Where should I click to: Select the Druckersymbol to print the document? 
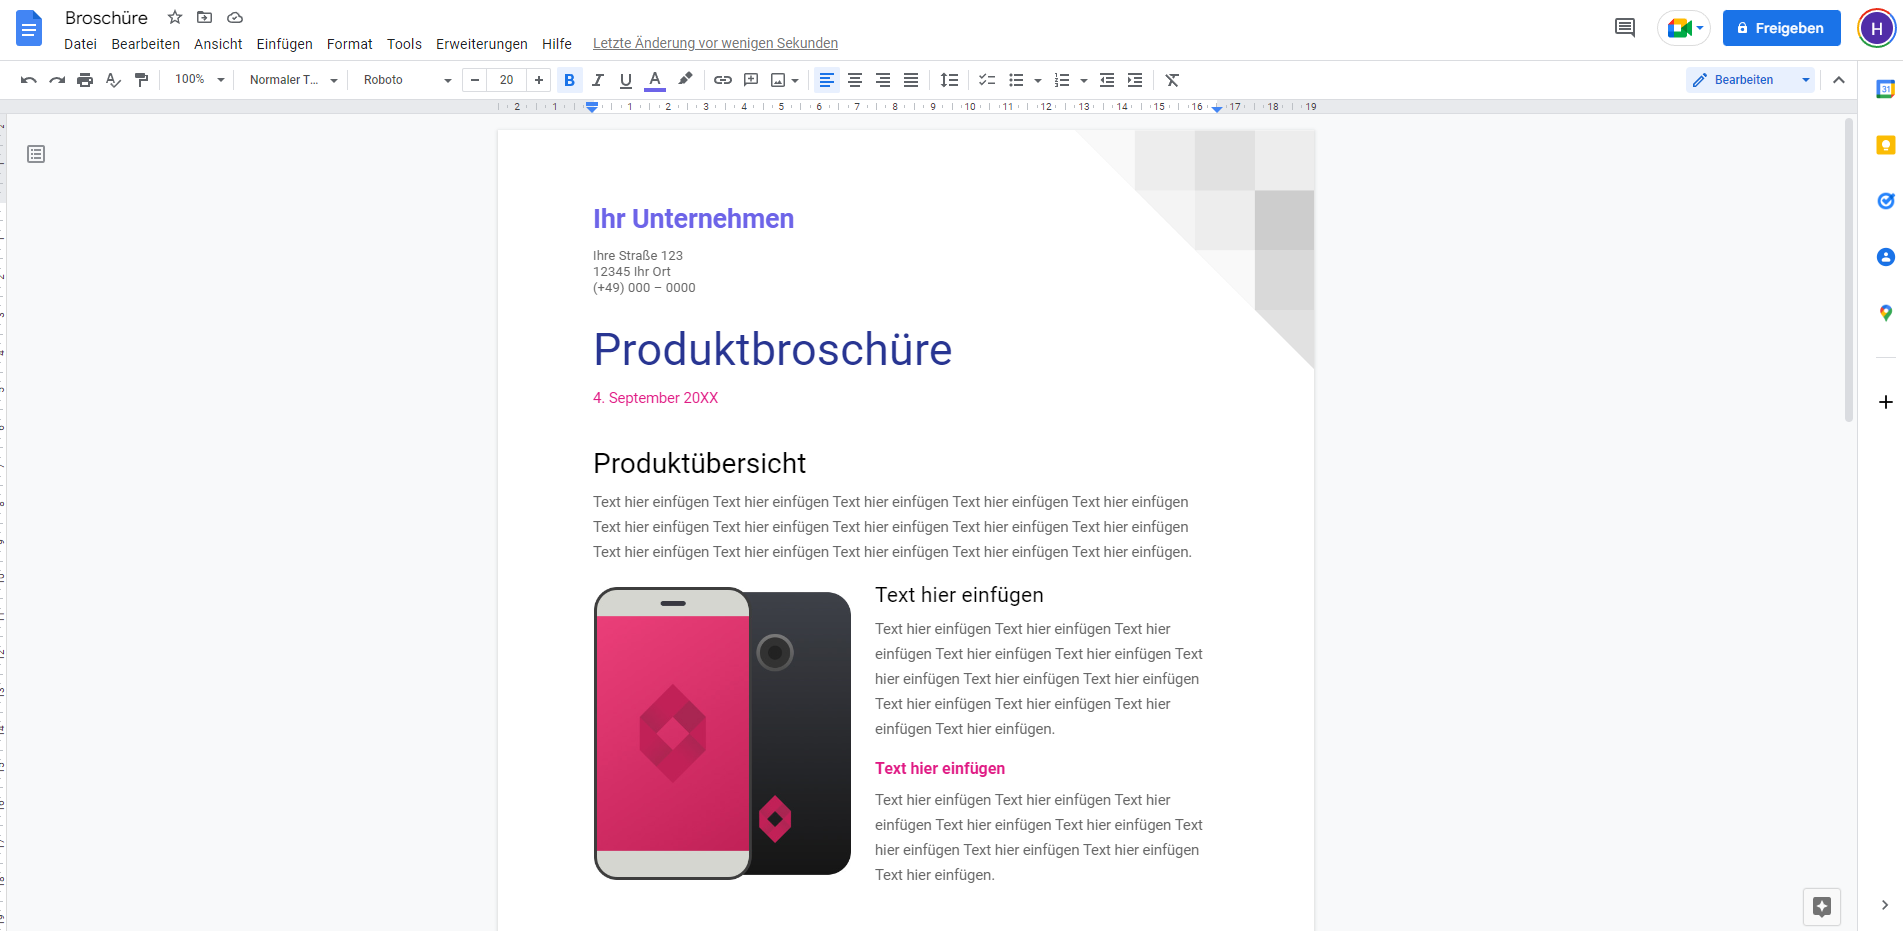click(x=85, y=80)
